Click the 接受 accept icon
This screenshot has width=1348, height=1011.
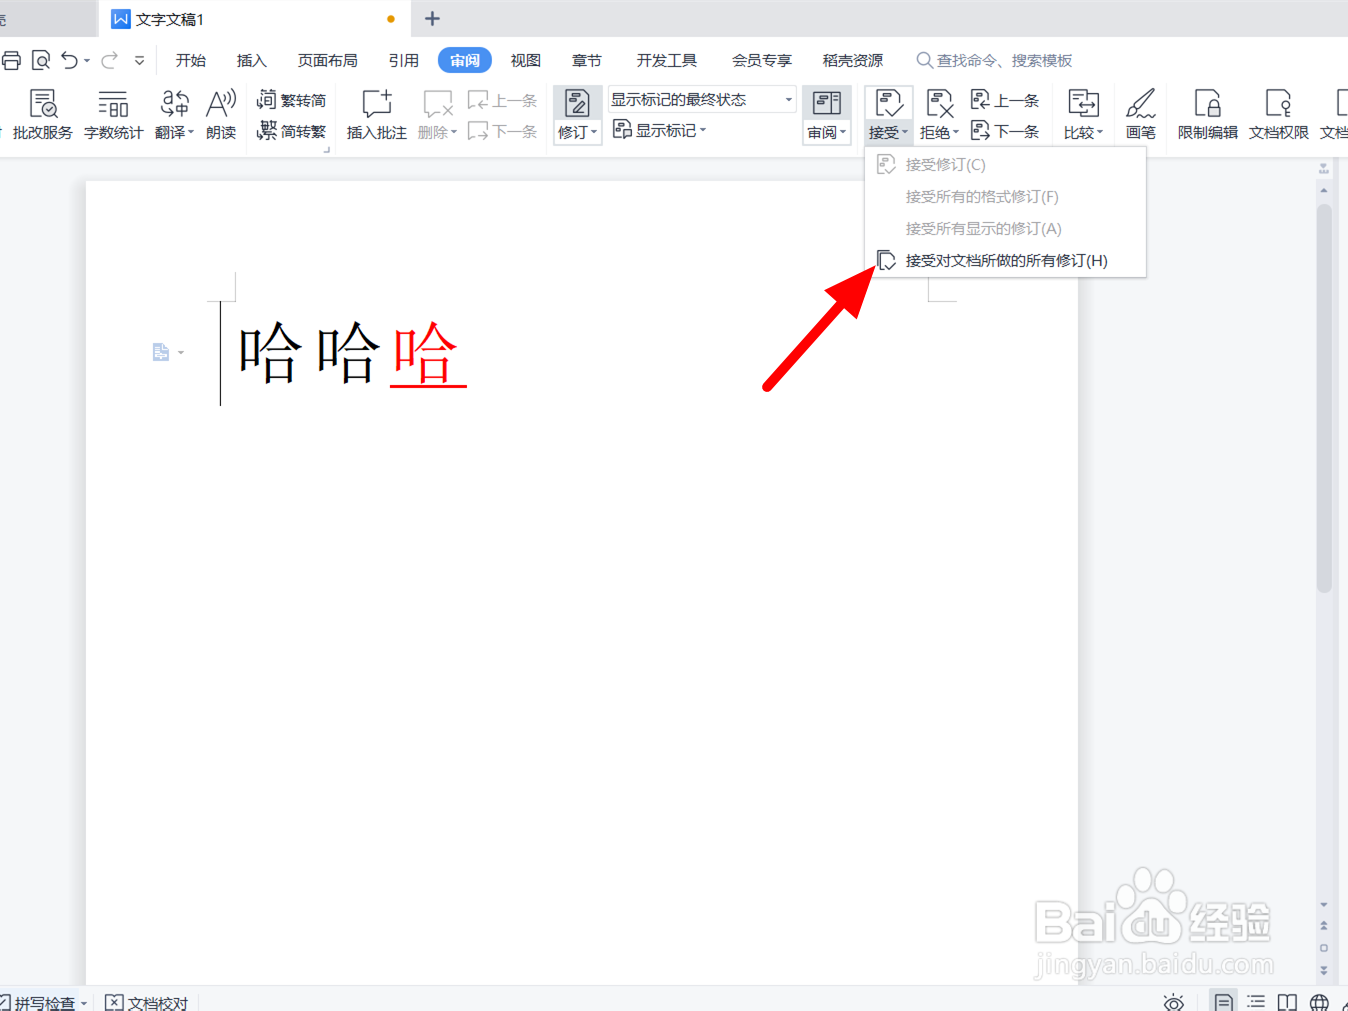click(889, 103)
